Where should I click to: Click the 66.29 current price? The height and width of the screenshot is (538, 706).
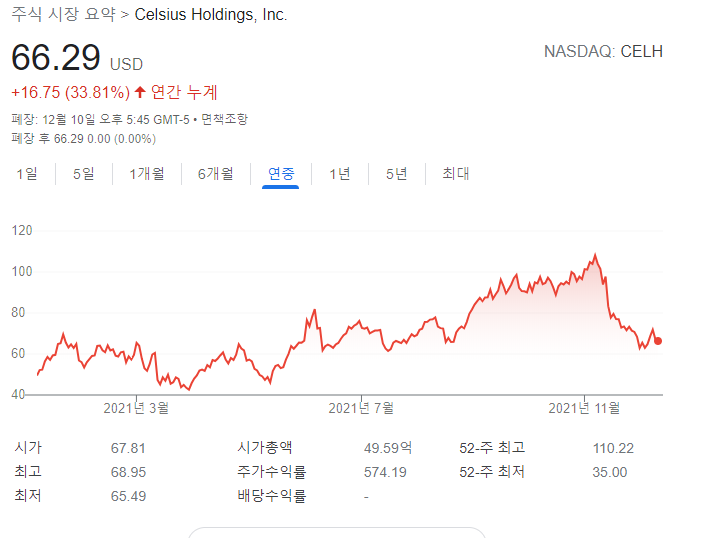click(56, 58)
